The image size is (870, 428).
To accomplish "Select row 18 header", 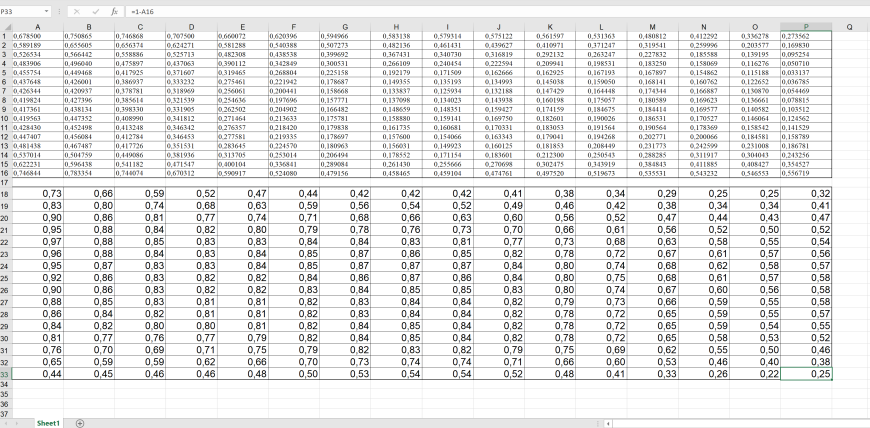I will tap(6, 194).
